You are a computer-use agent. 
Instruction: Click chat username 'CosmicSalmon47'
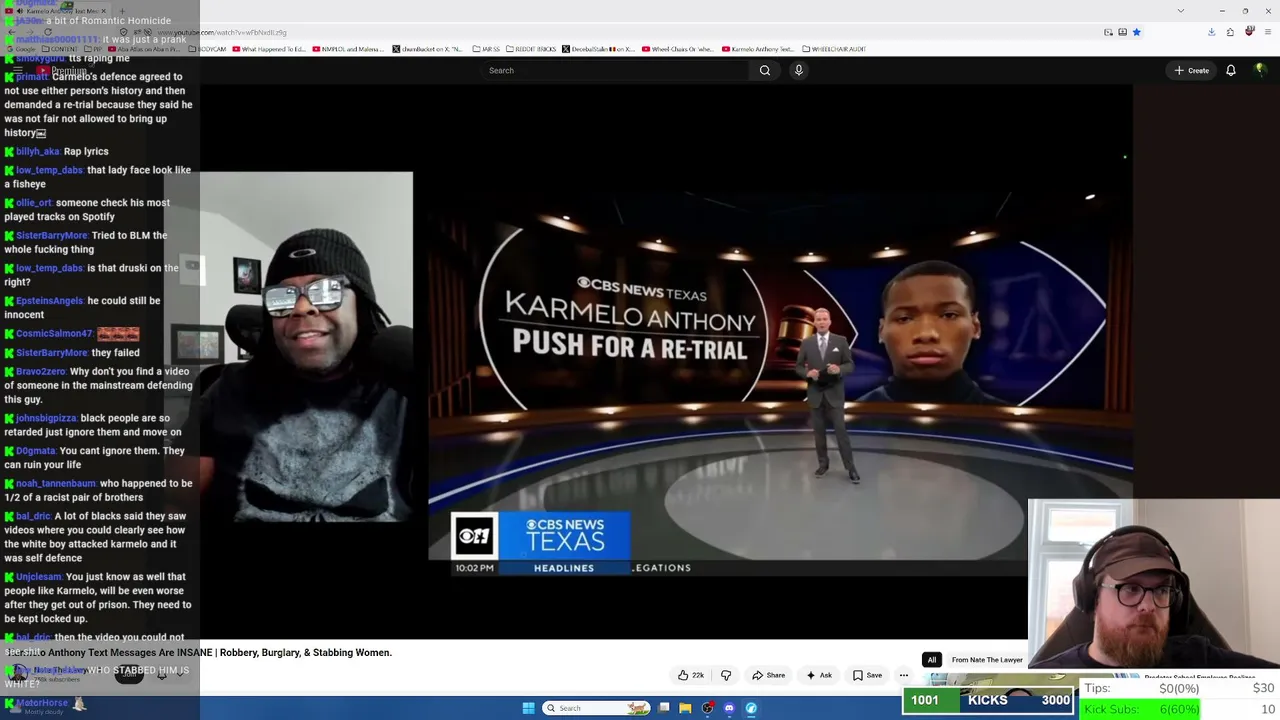[x=55, y=334]
